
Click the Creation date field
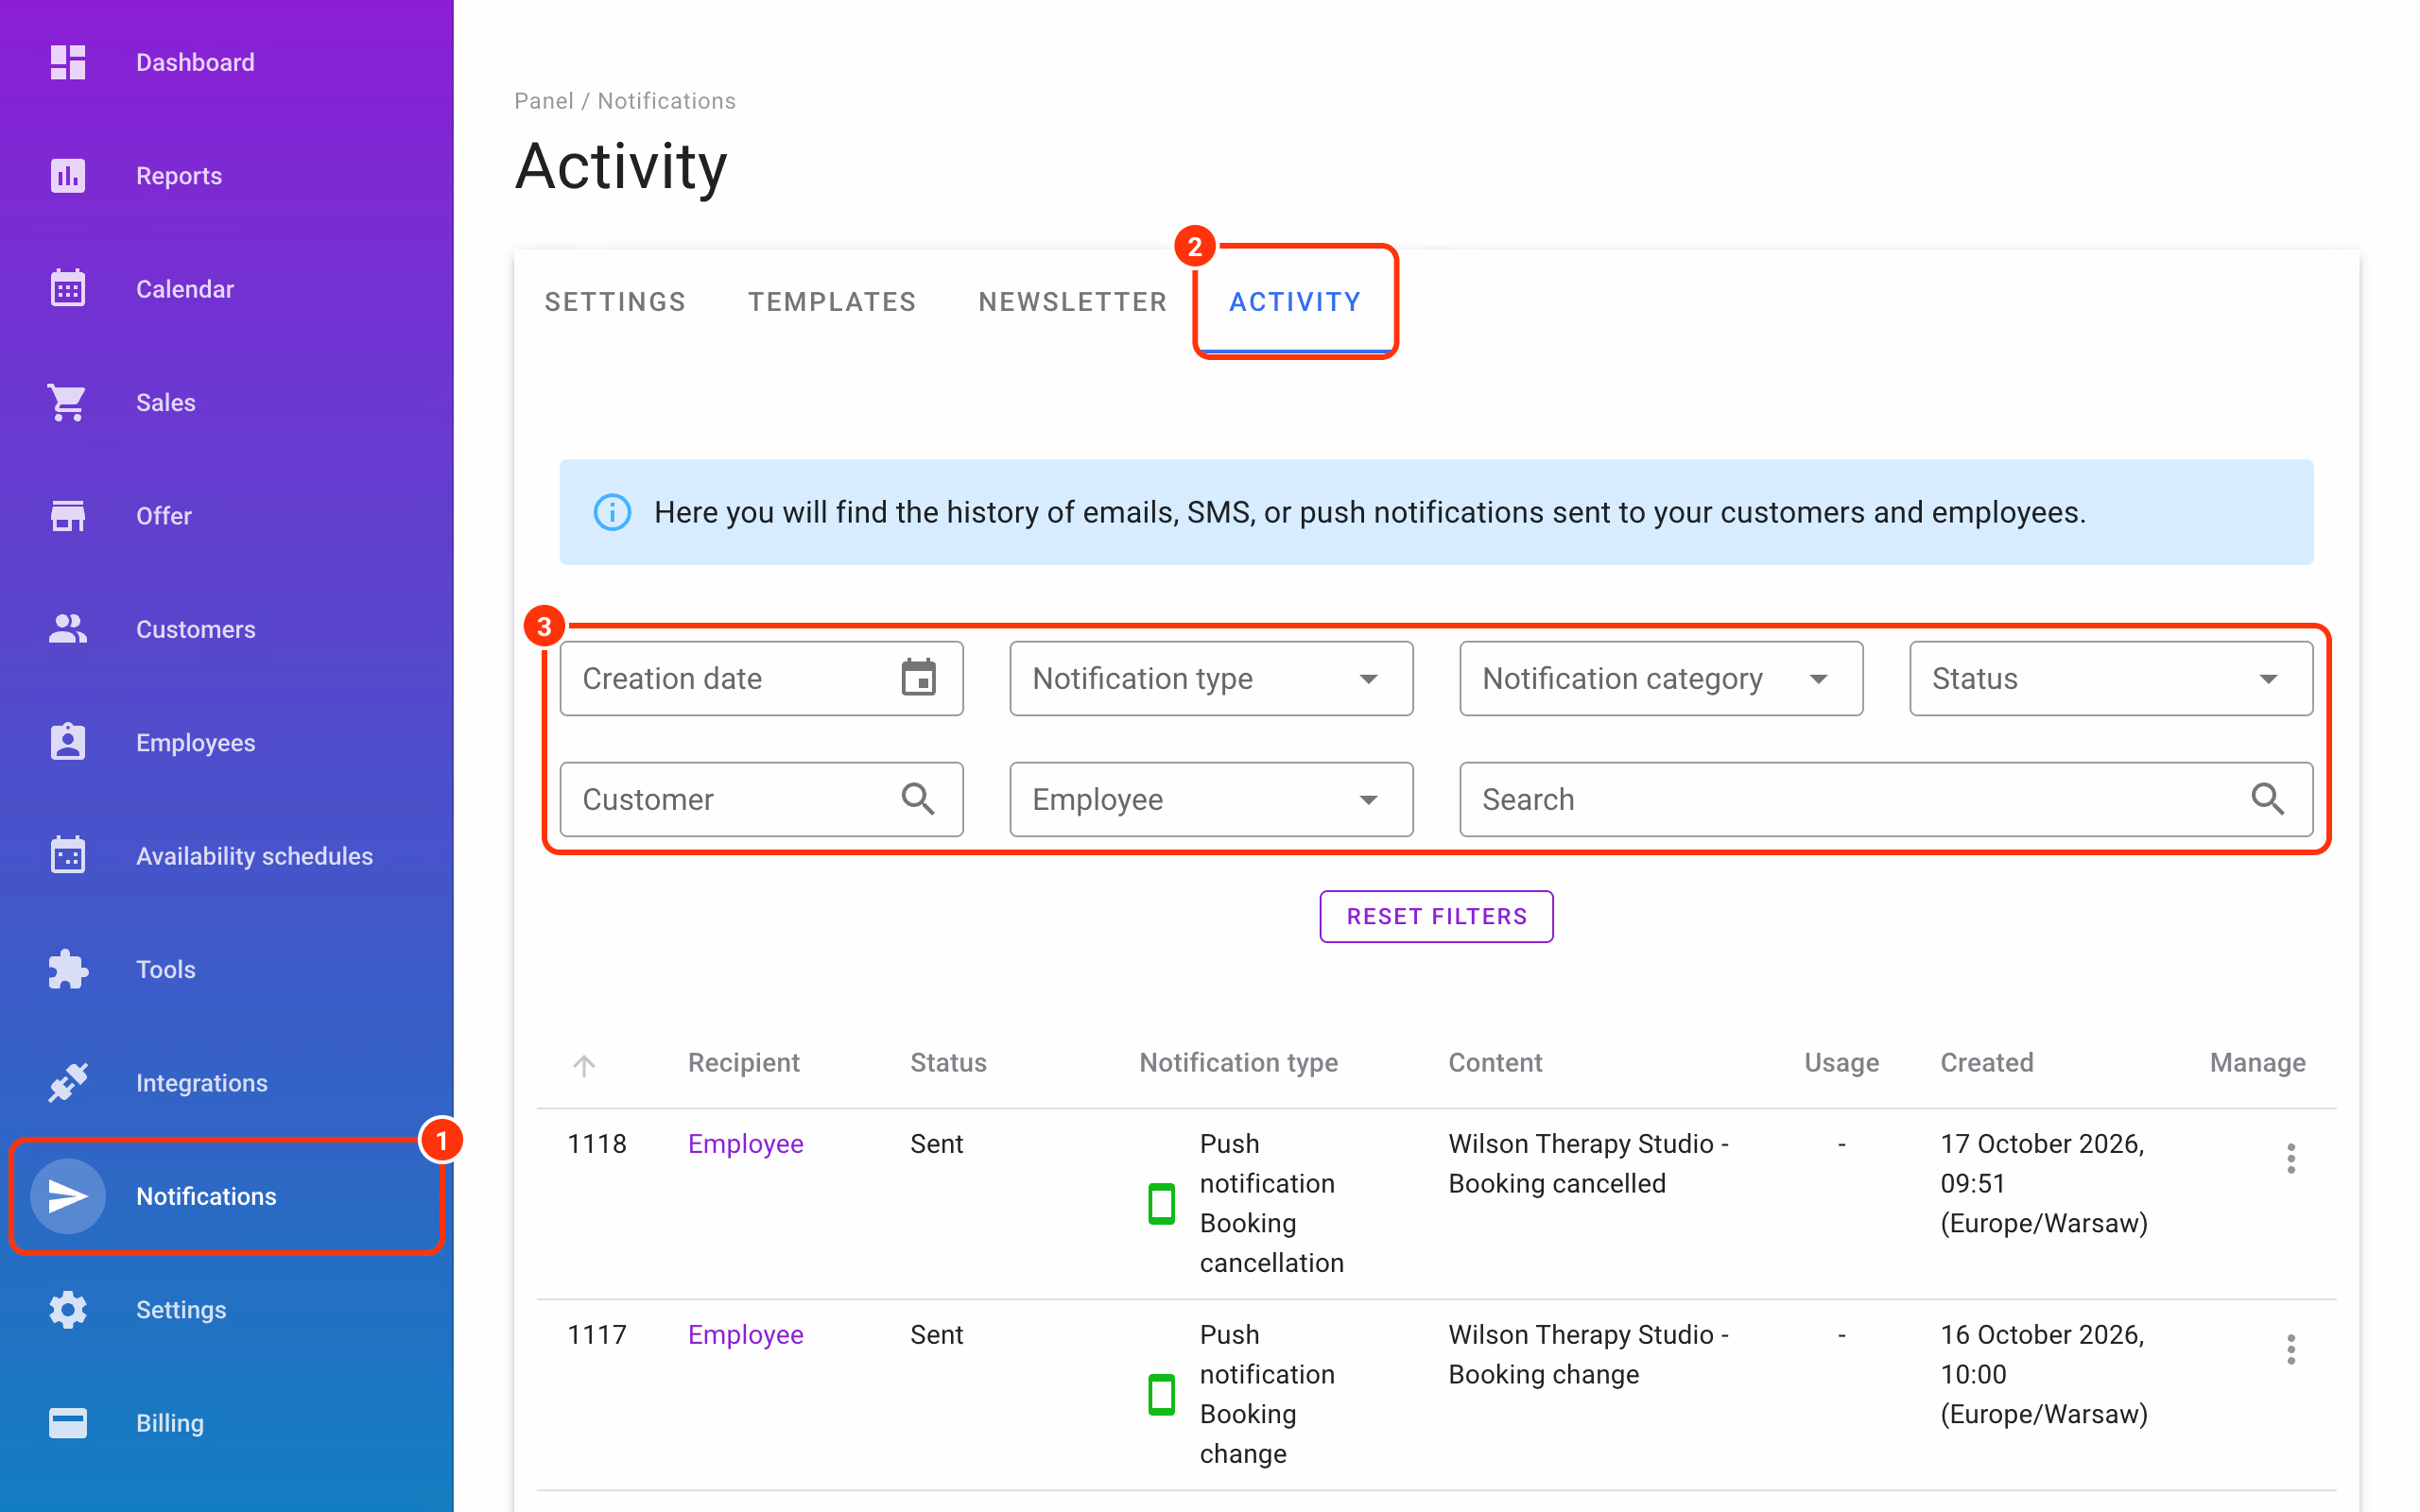761,678
